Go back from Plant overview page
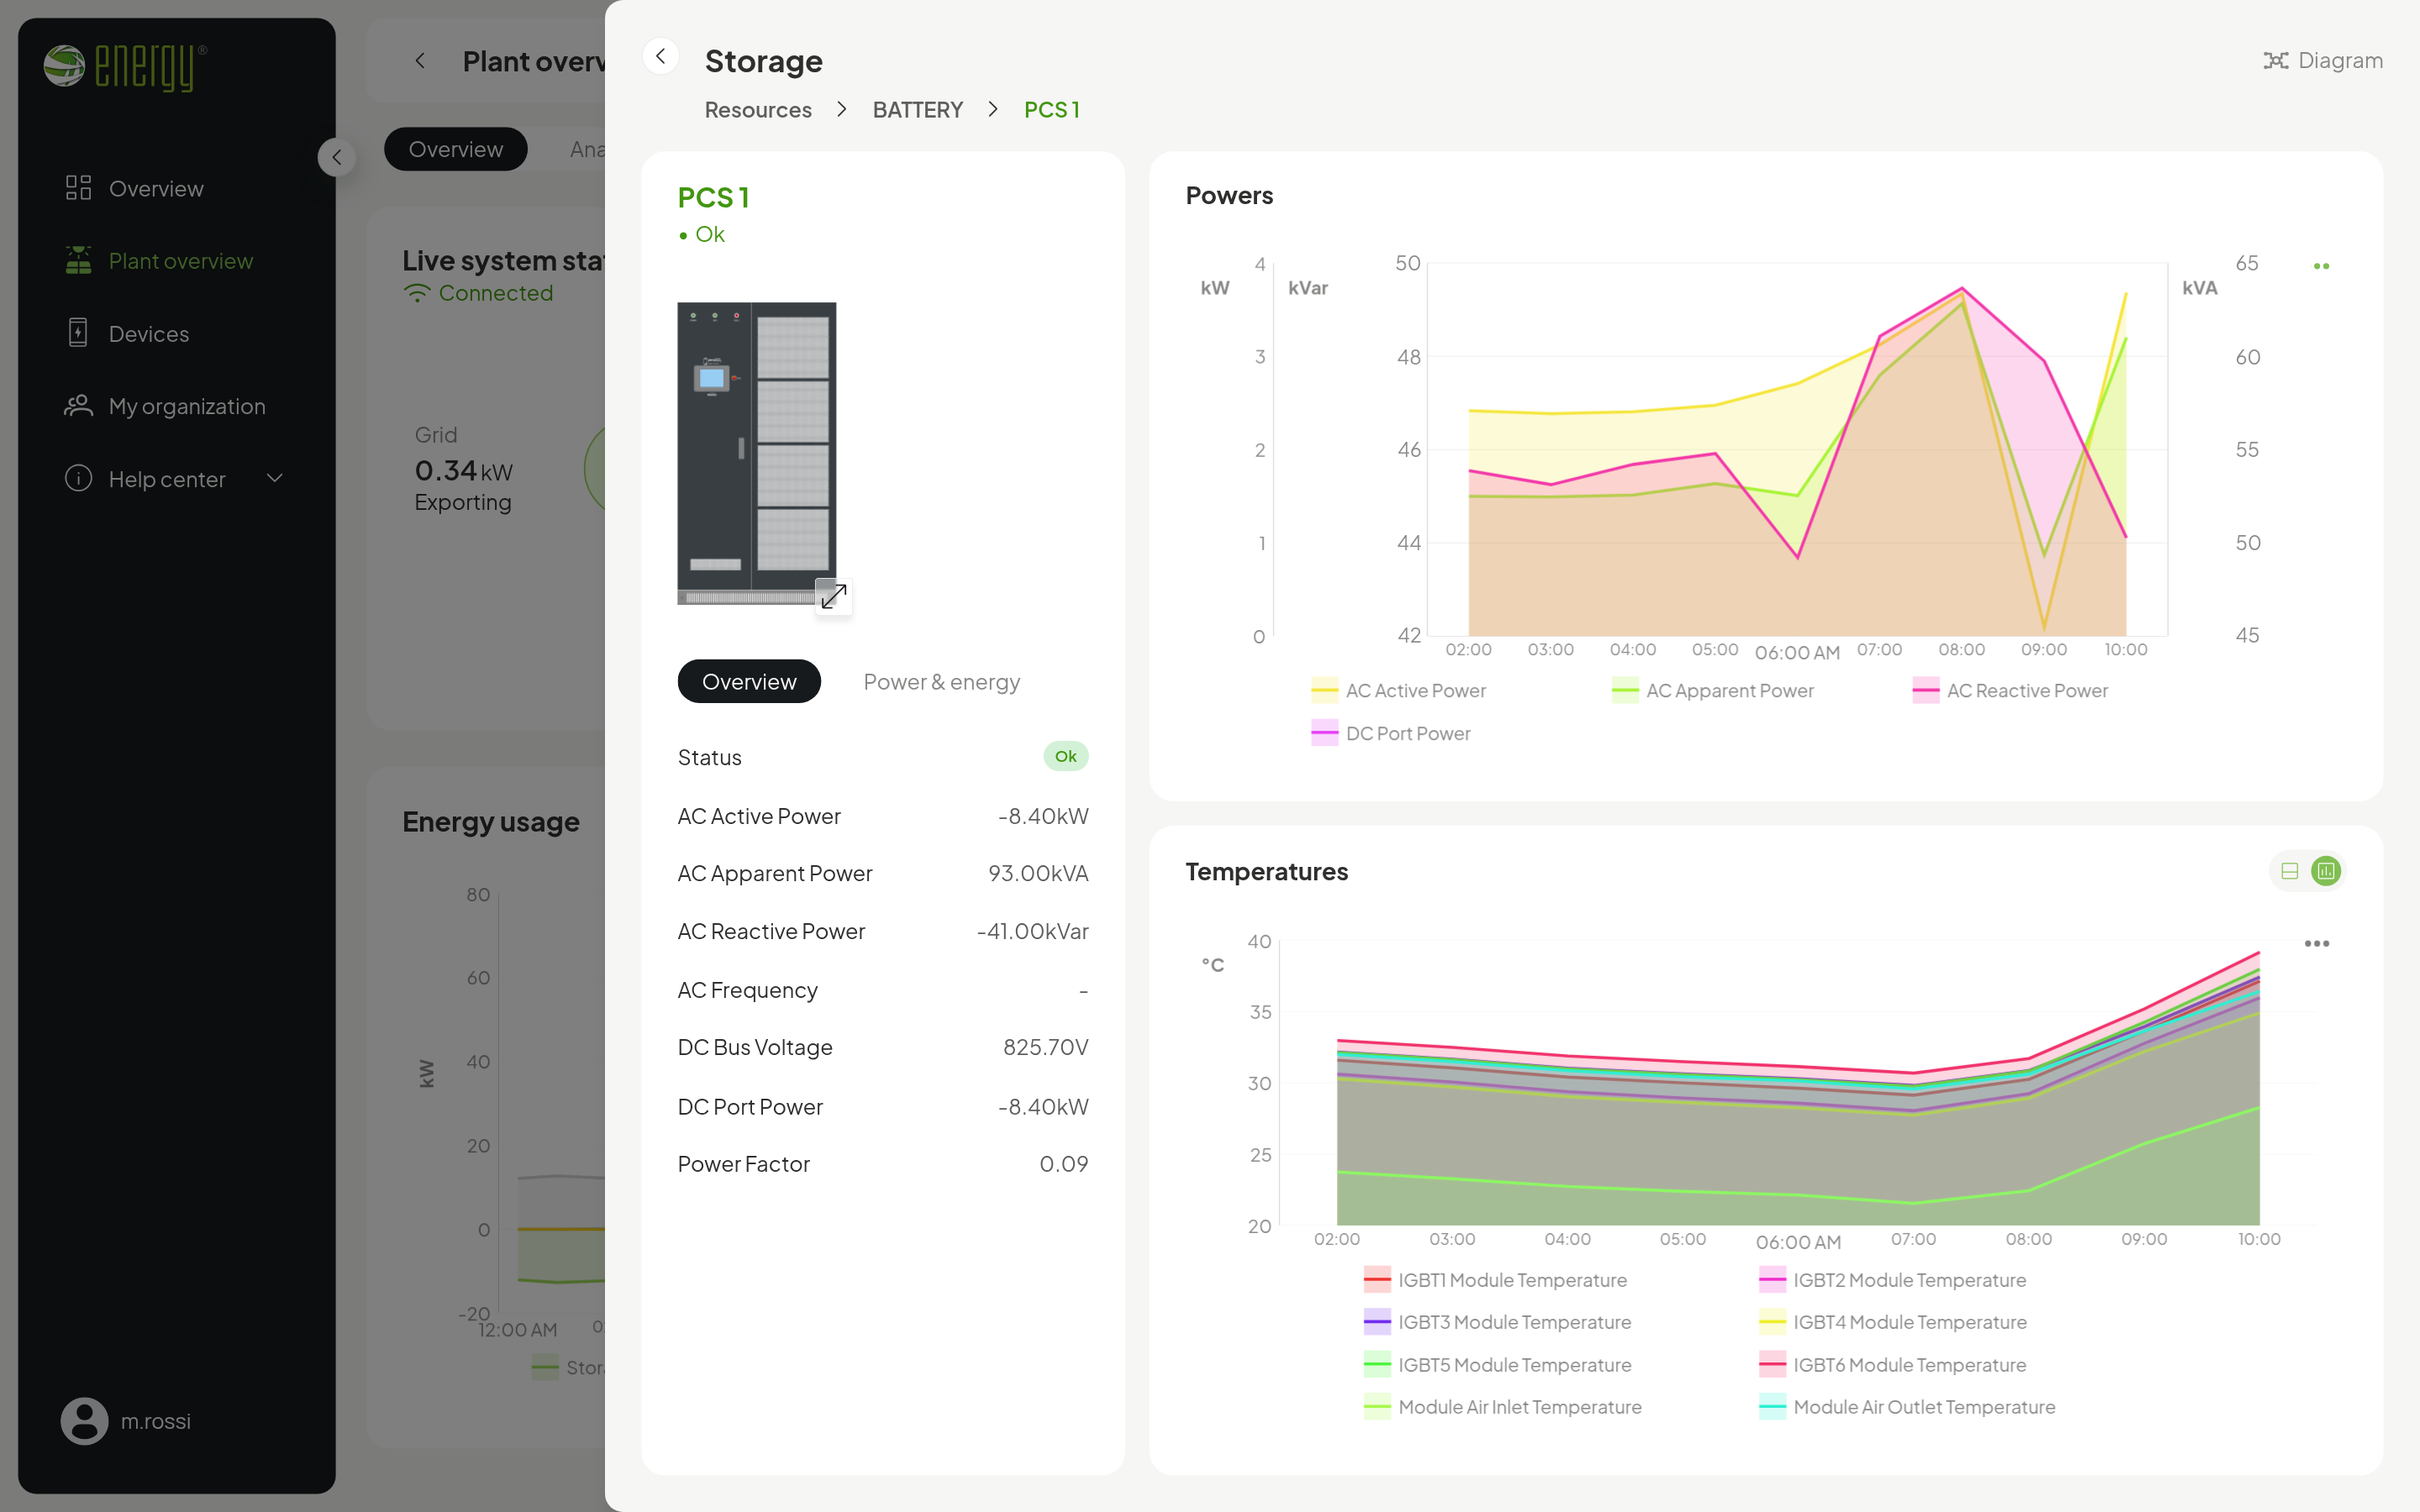 pos(420,61)
